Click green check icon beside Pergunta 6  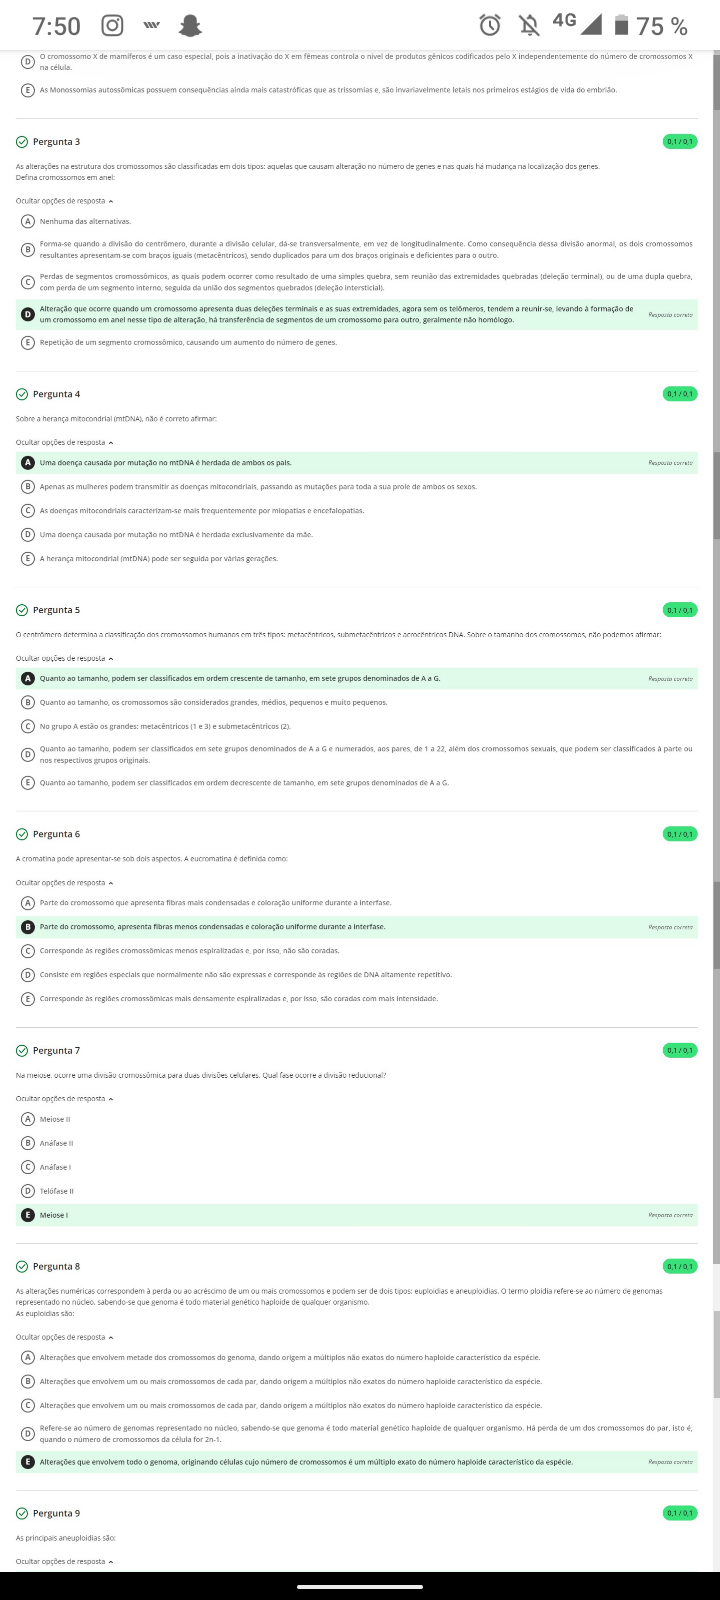click(23, 834)
